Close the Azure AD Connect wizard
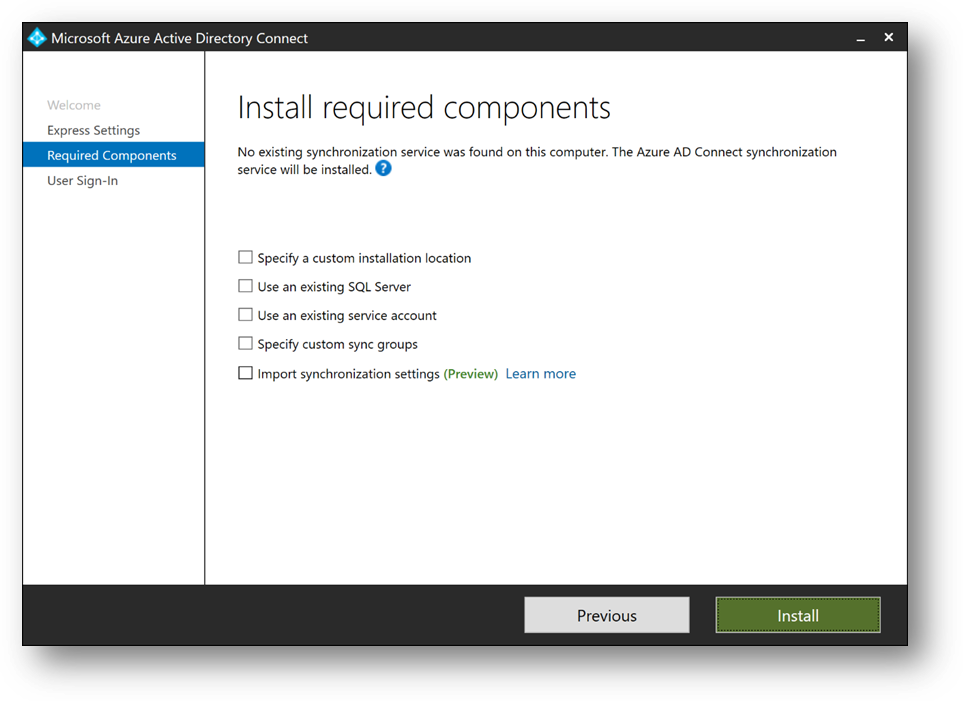The image size is (963, 701). point(888,37)
